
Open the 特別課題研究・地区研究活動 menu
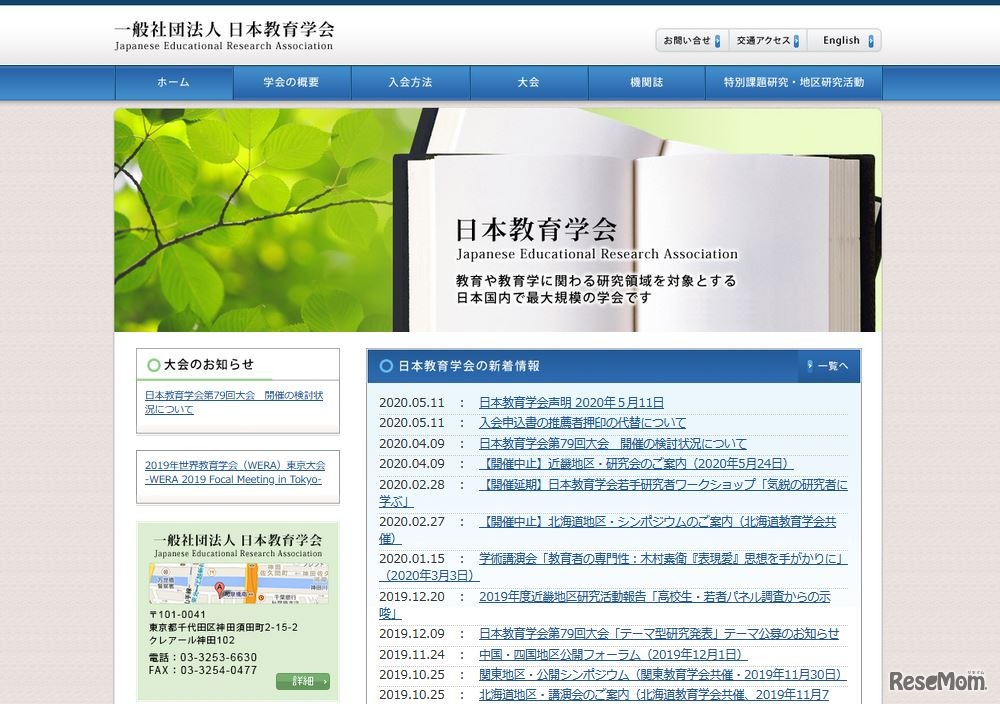click(x=793, y=83)
